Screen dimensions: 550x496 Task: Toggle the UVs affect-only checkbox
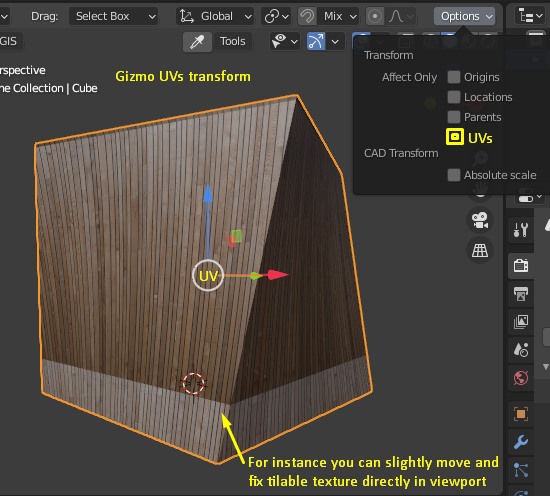tap(455, 137)
